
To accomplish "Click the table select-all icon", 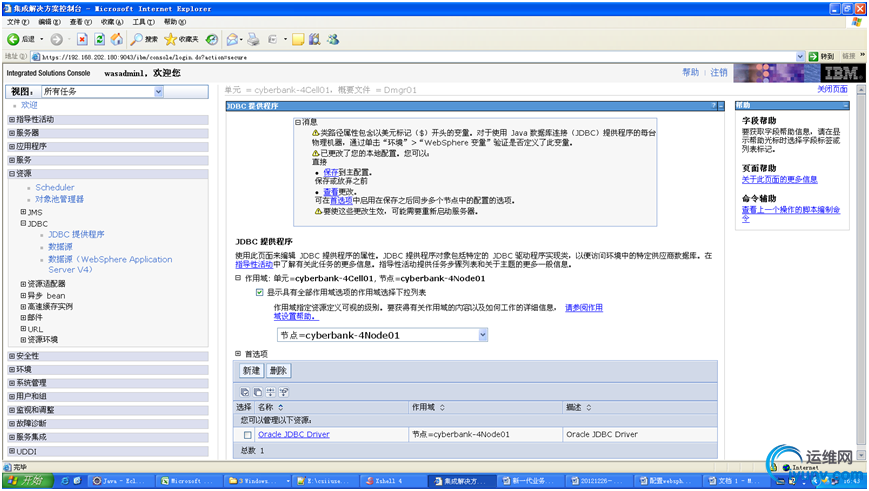I will pos(244,392).
